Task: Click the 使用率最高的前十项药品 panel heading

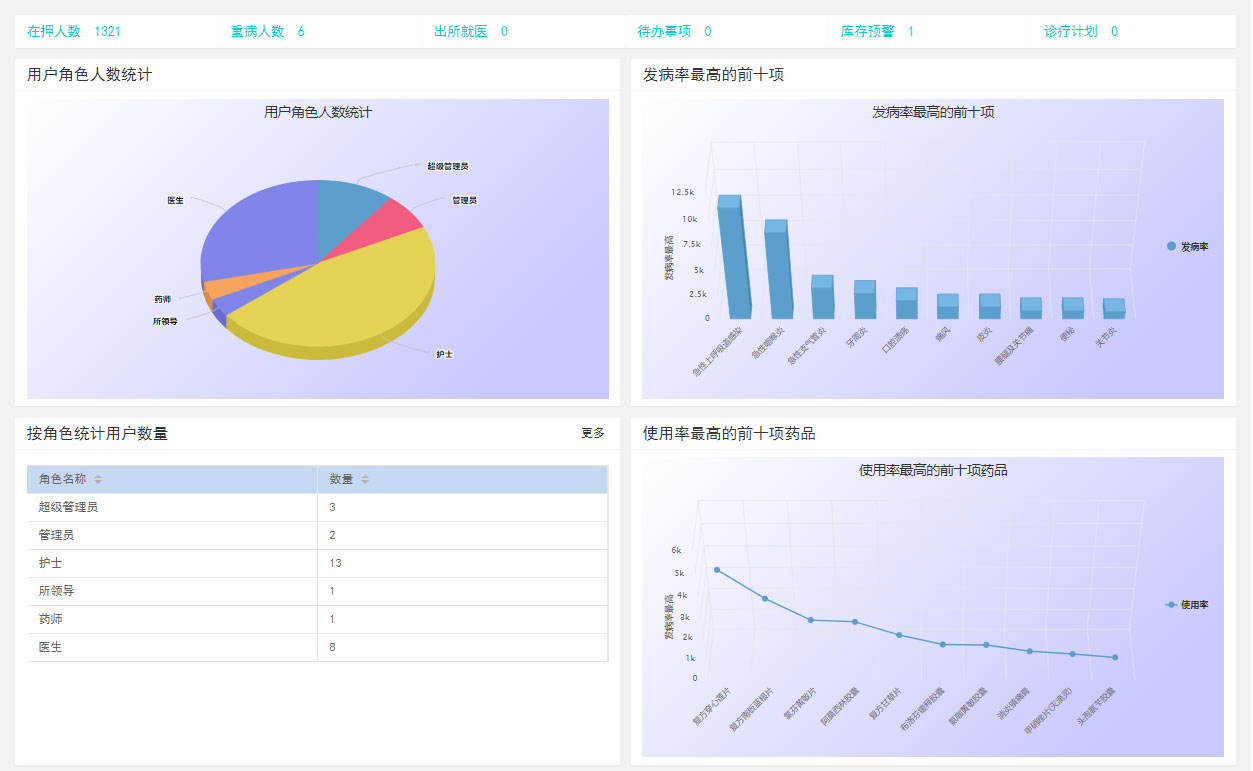Action: pyautogui.click(x=729, y=433)
